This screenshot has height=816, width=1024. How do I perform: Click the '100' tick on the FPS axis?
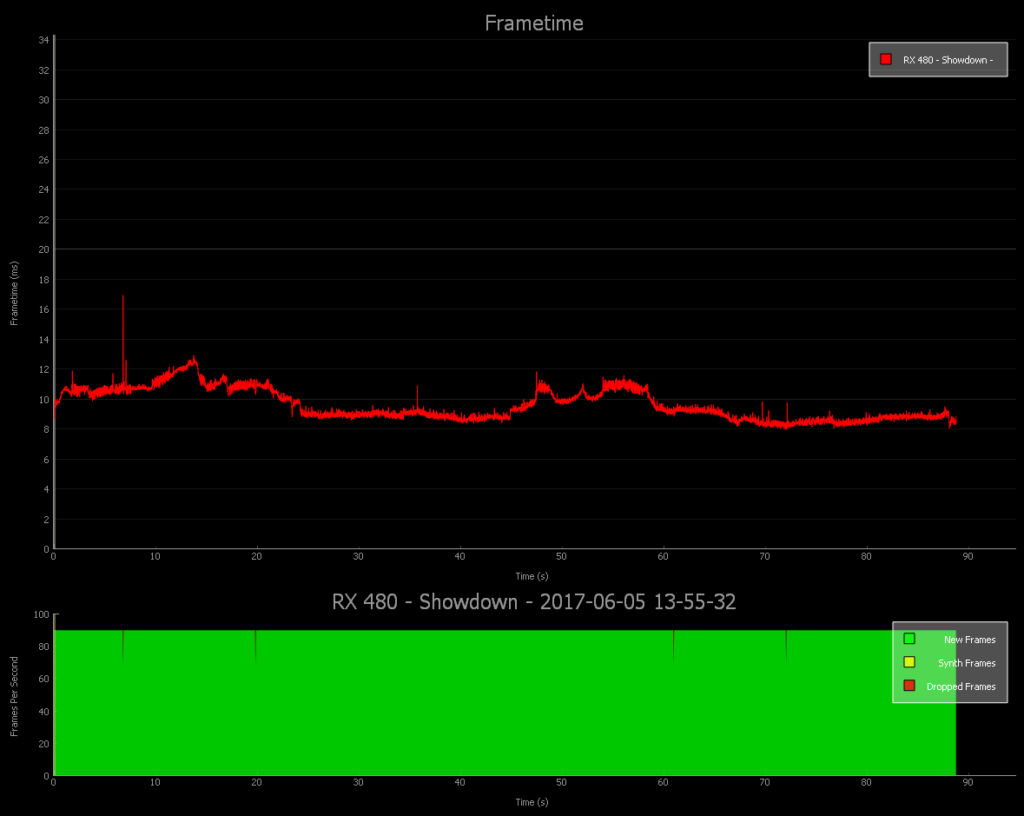point(41,615)
